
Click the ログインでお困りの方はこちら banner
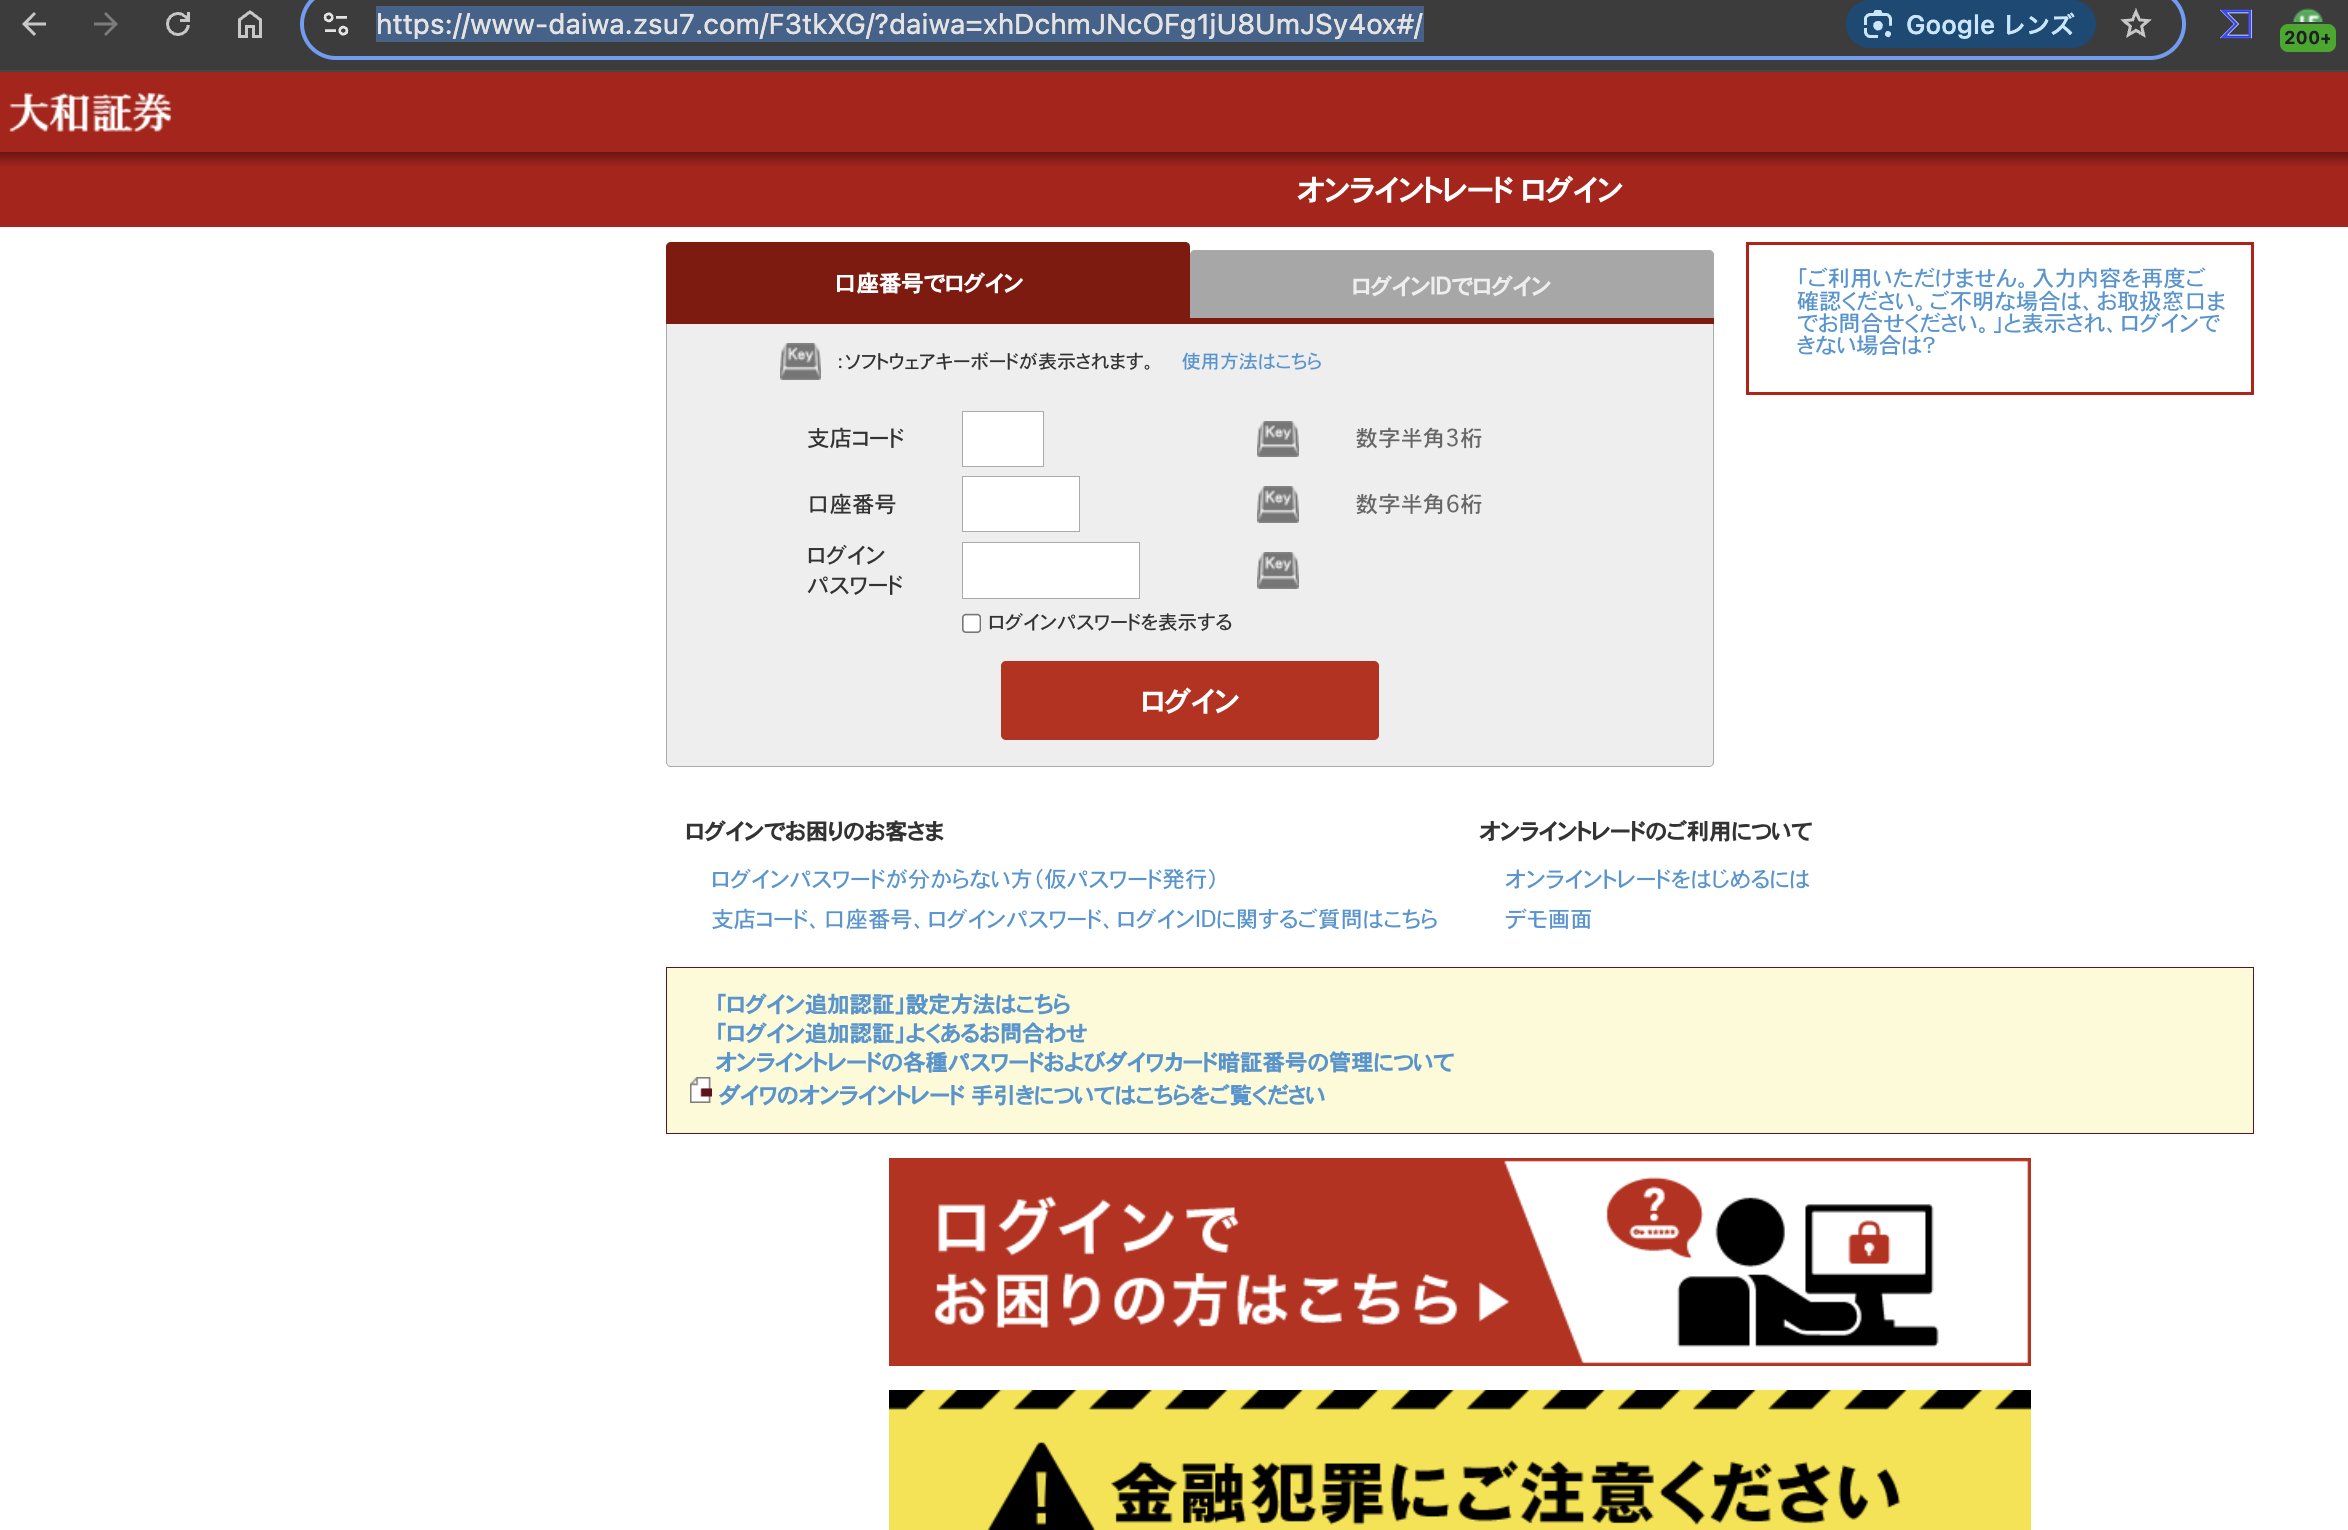point(1459,1262)
